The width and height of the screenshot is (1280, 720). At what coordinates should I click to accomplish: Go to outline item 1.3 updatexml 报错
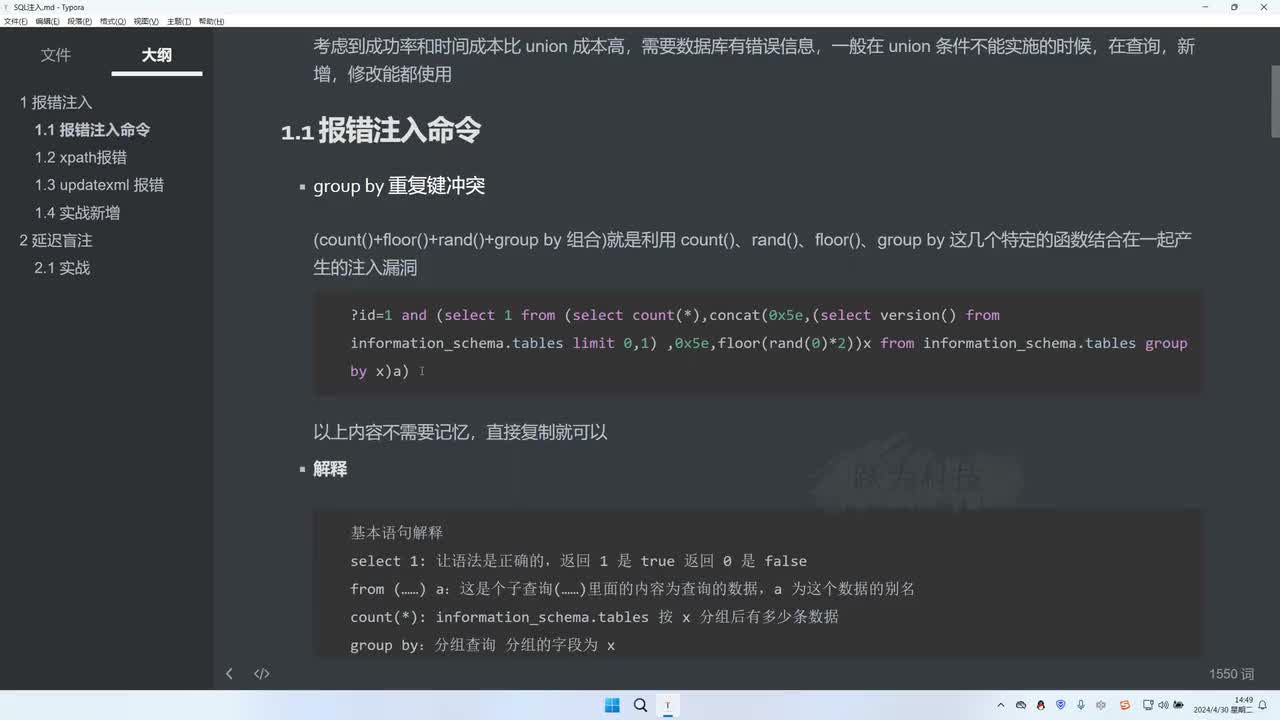coord(99,185)
